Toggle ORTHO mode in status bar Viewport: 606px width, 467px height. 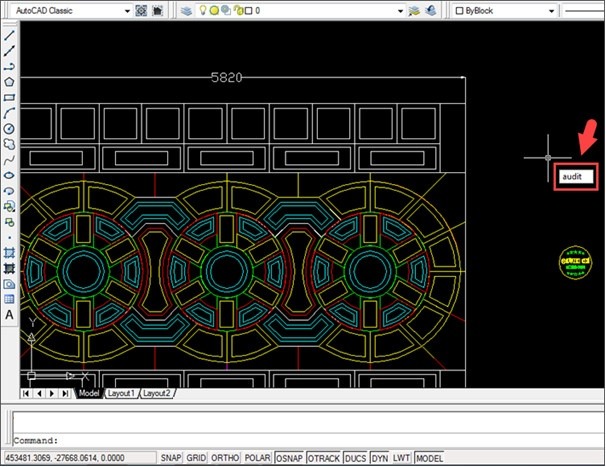click(225, 458)
